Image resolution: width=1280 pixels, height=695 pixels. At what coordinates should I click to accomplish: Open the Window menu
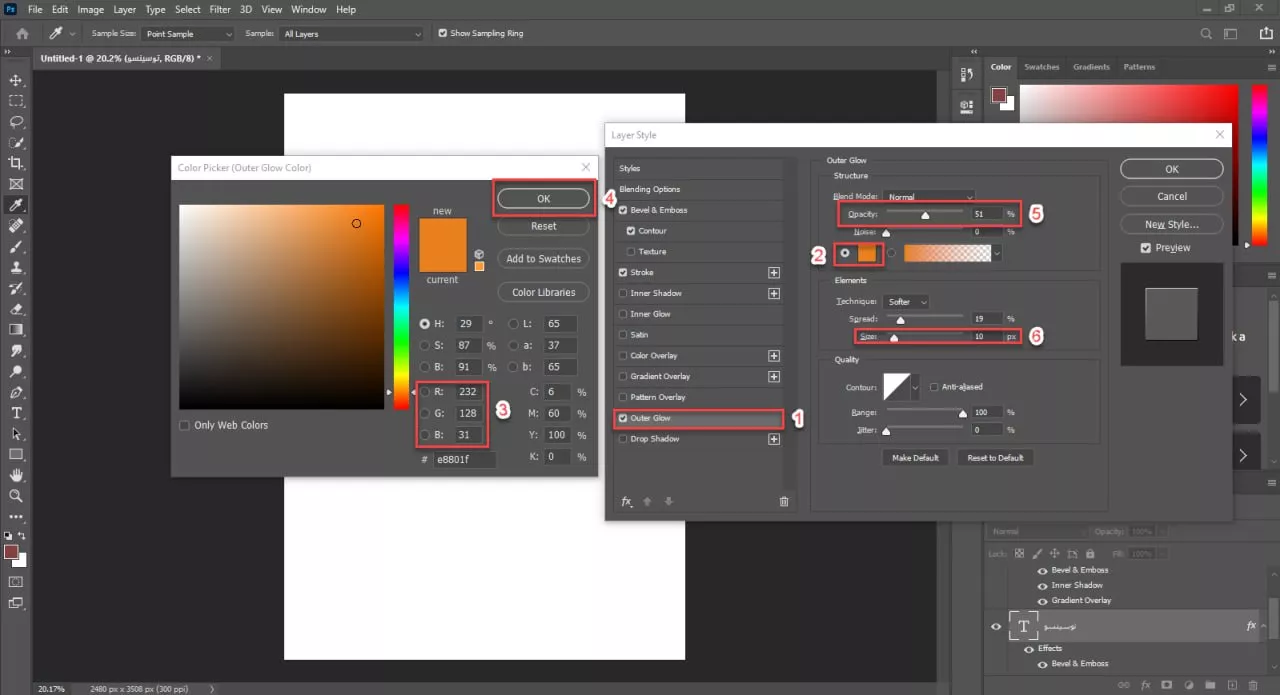(x=309, y=9)
